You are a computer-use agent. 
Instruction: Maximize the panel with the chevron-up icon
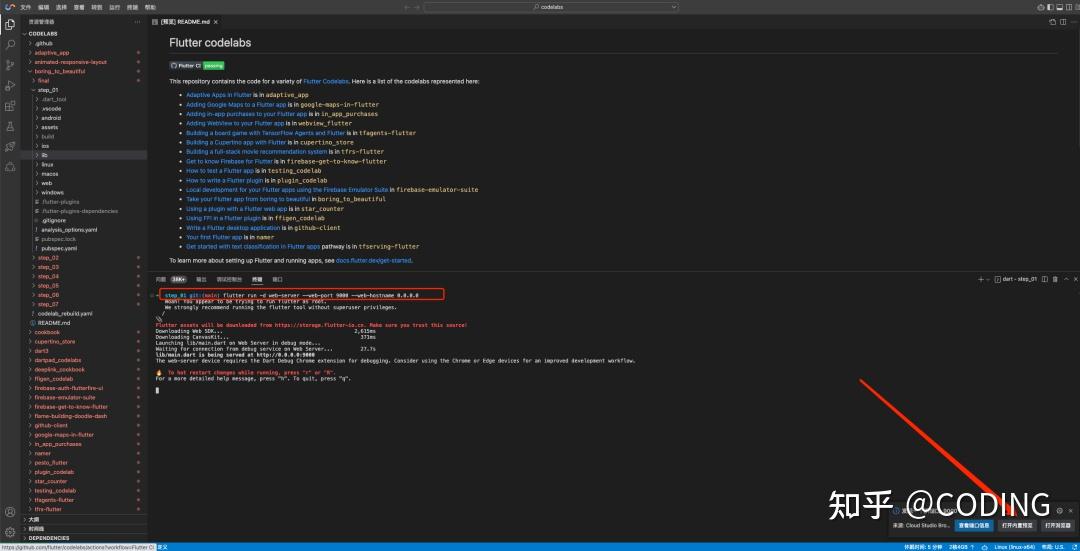(1067, 279)
